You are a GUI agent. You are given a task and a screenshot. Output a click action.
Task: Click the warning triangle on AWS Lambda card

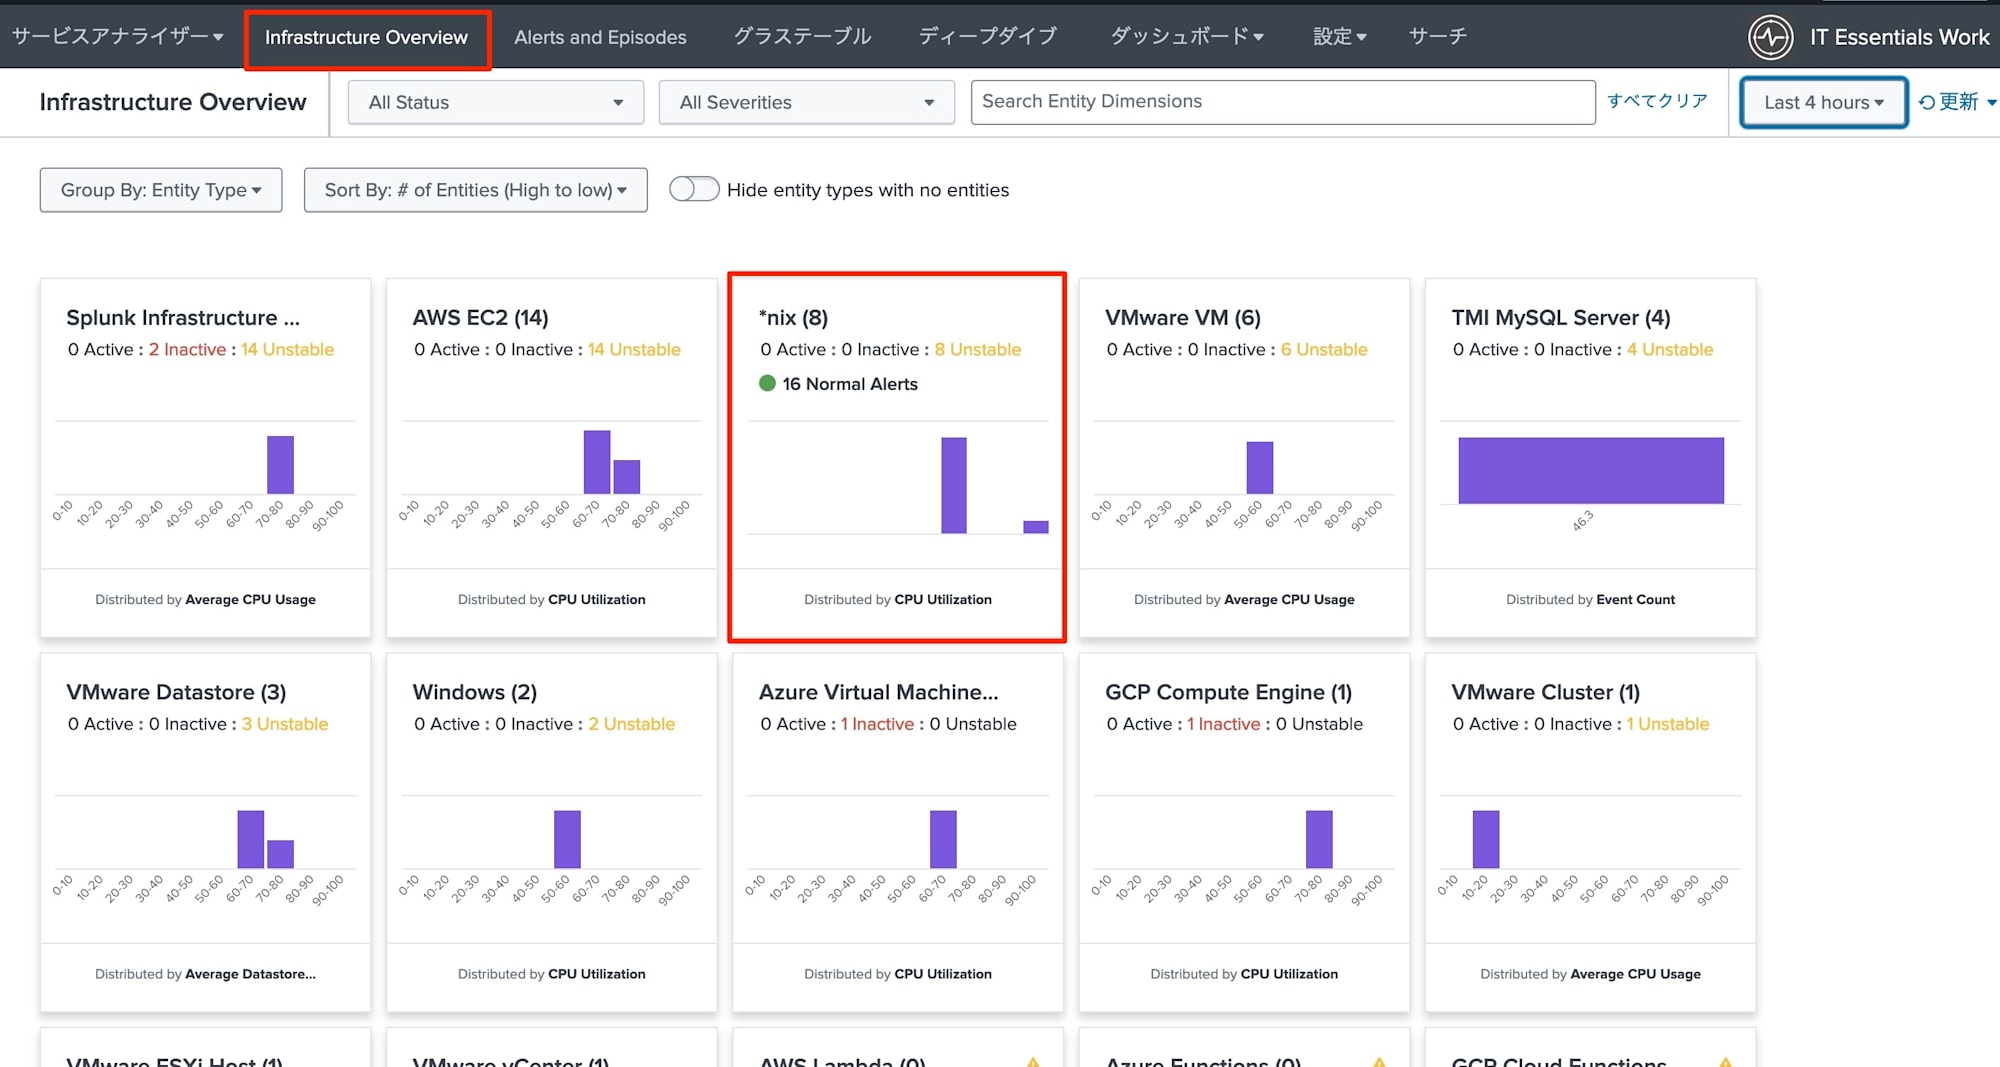tap(1033, 1061)
